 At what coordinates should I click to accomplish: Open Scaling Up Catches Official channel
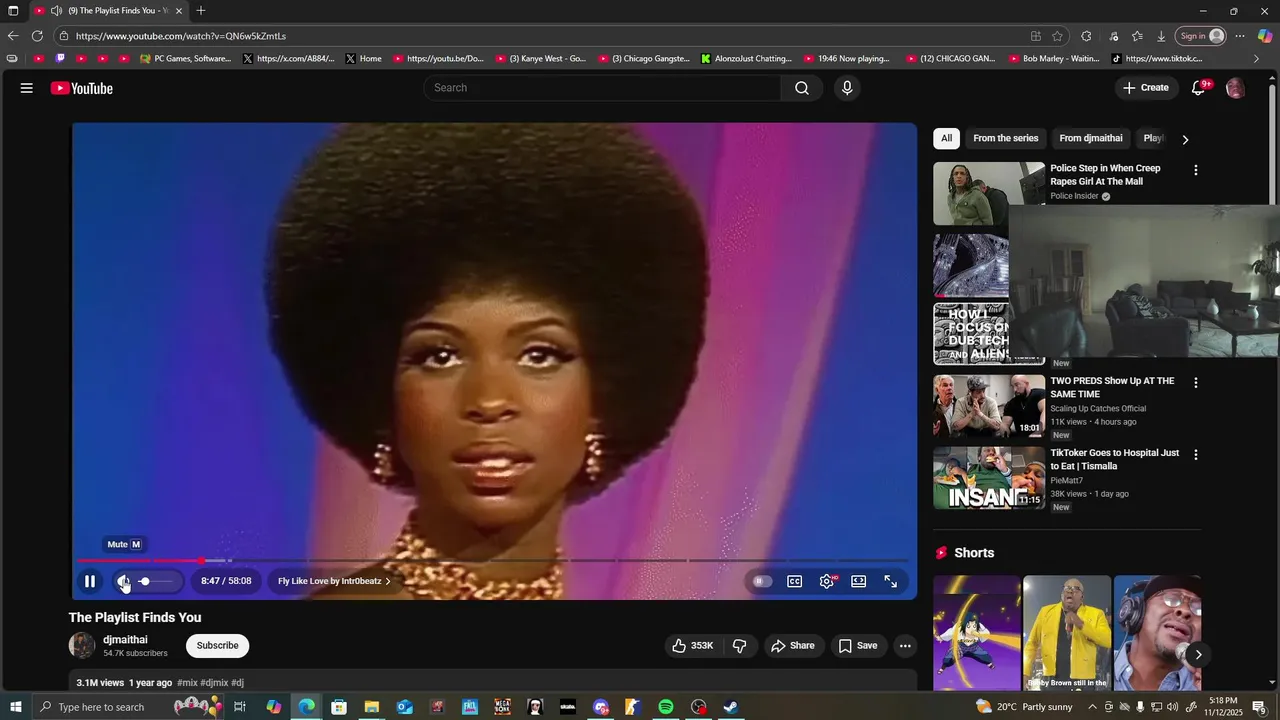[1098, 409]
